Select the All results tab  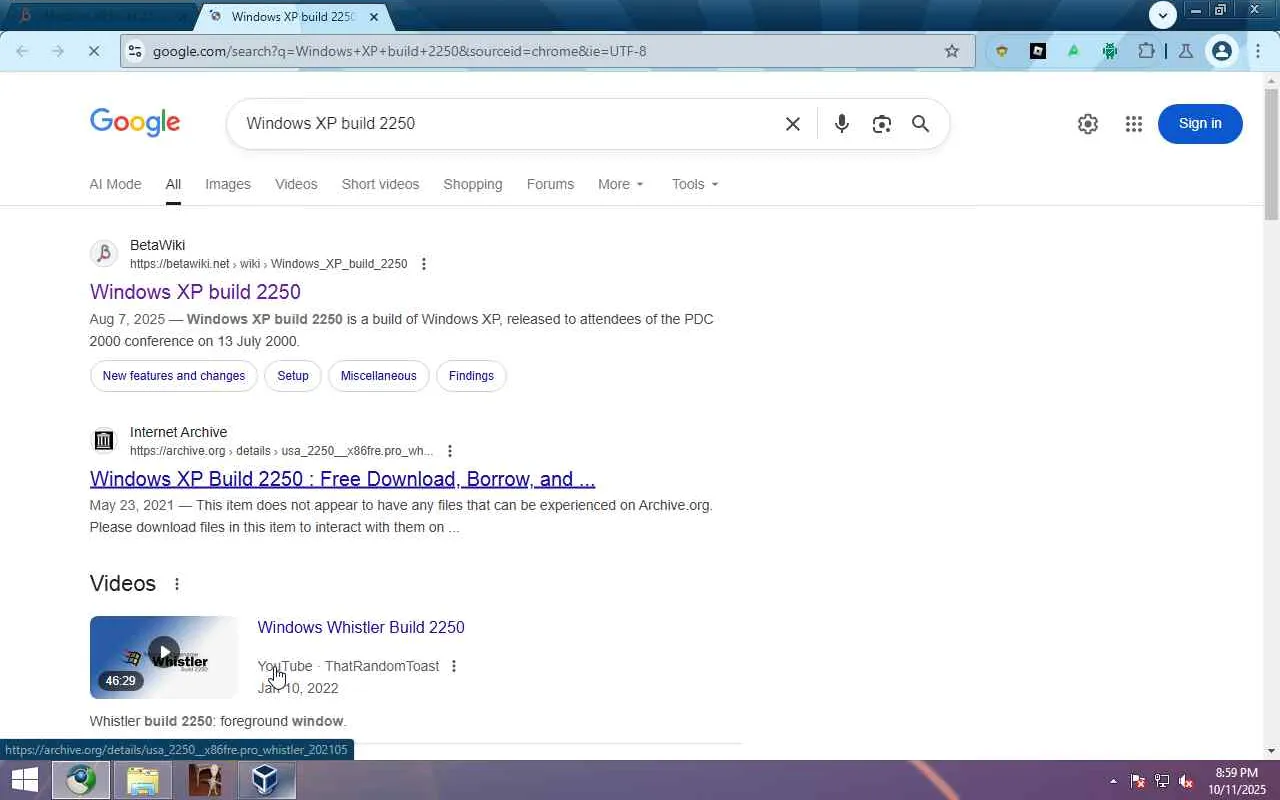(x=173, y=184)
